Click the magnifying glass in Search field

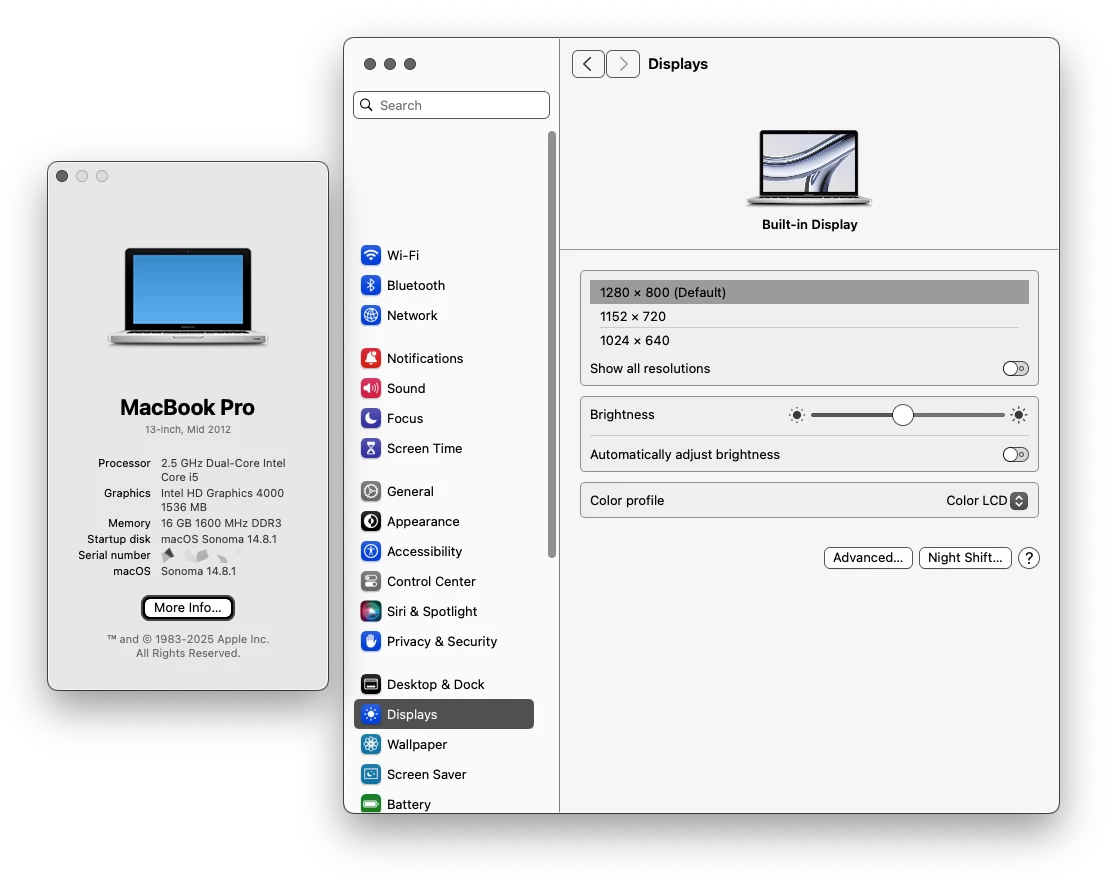(366, 105)
